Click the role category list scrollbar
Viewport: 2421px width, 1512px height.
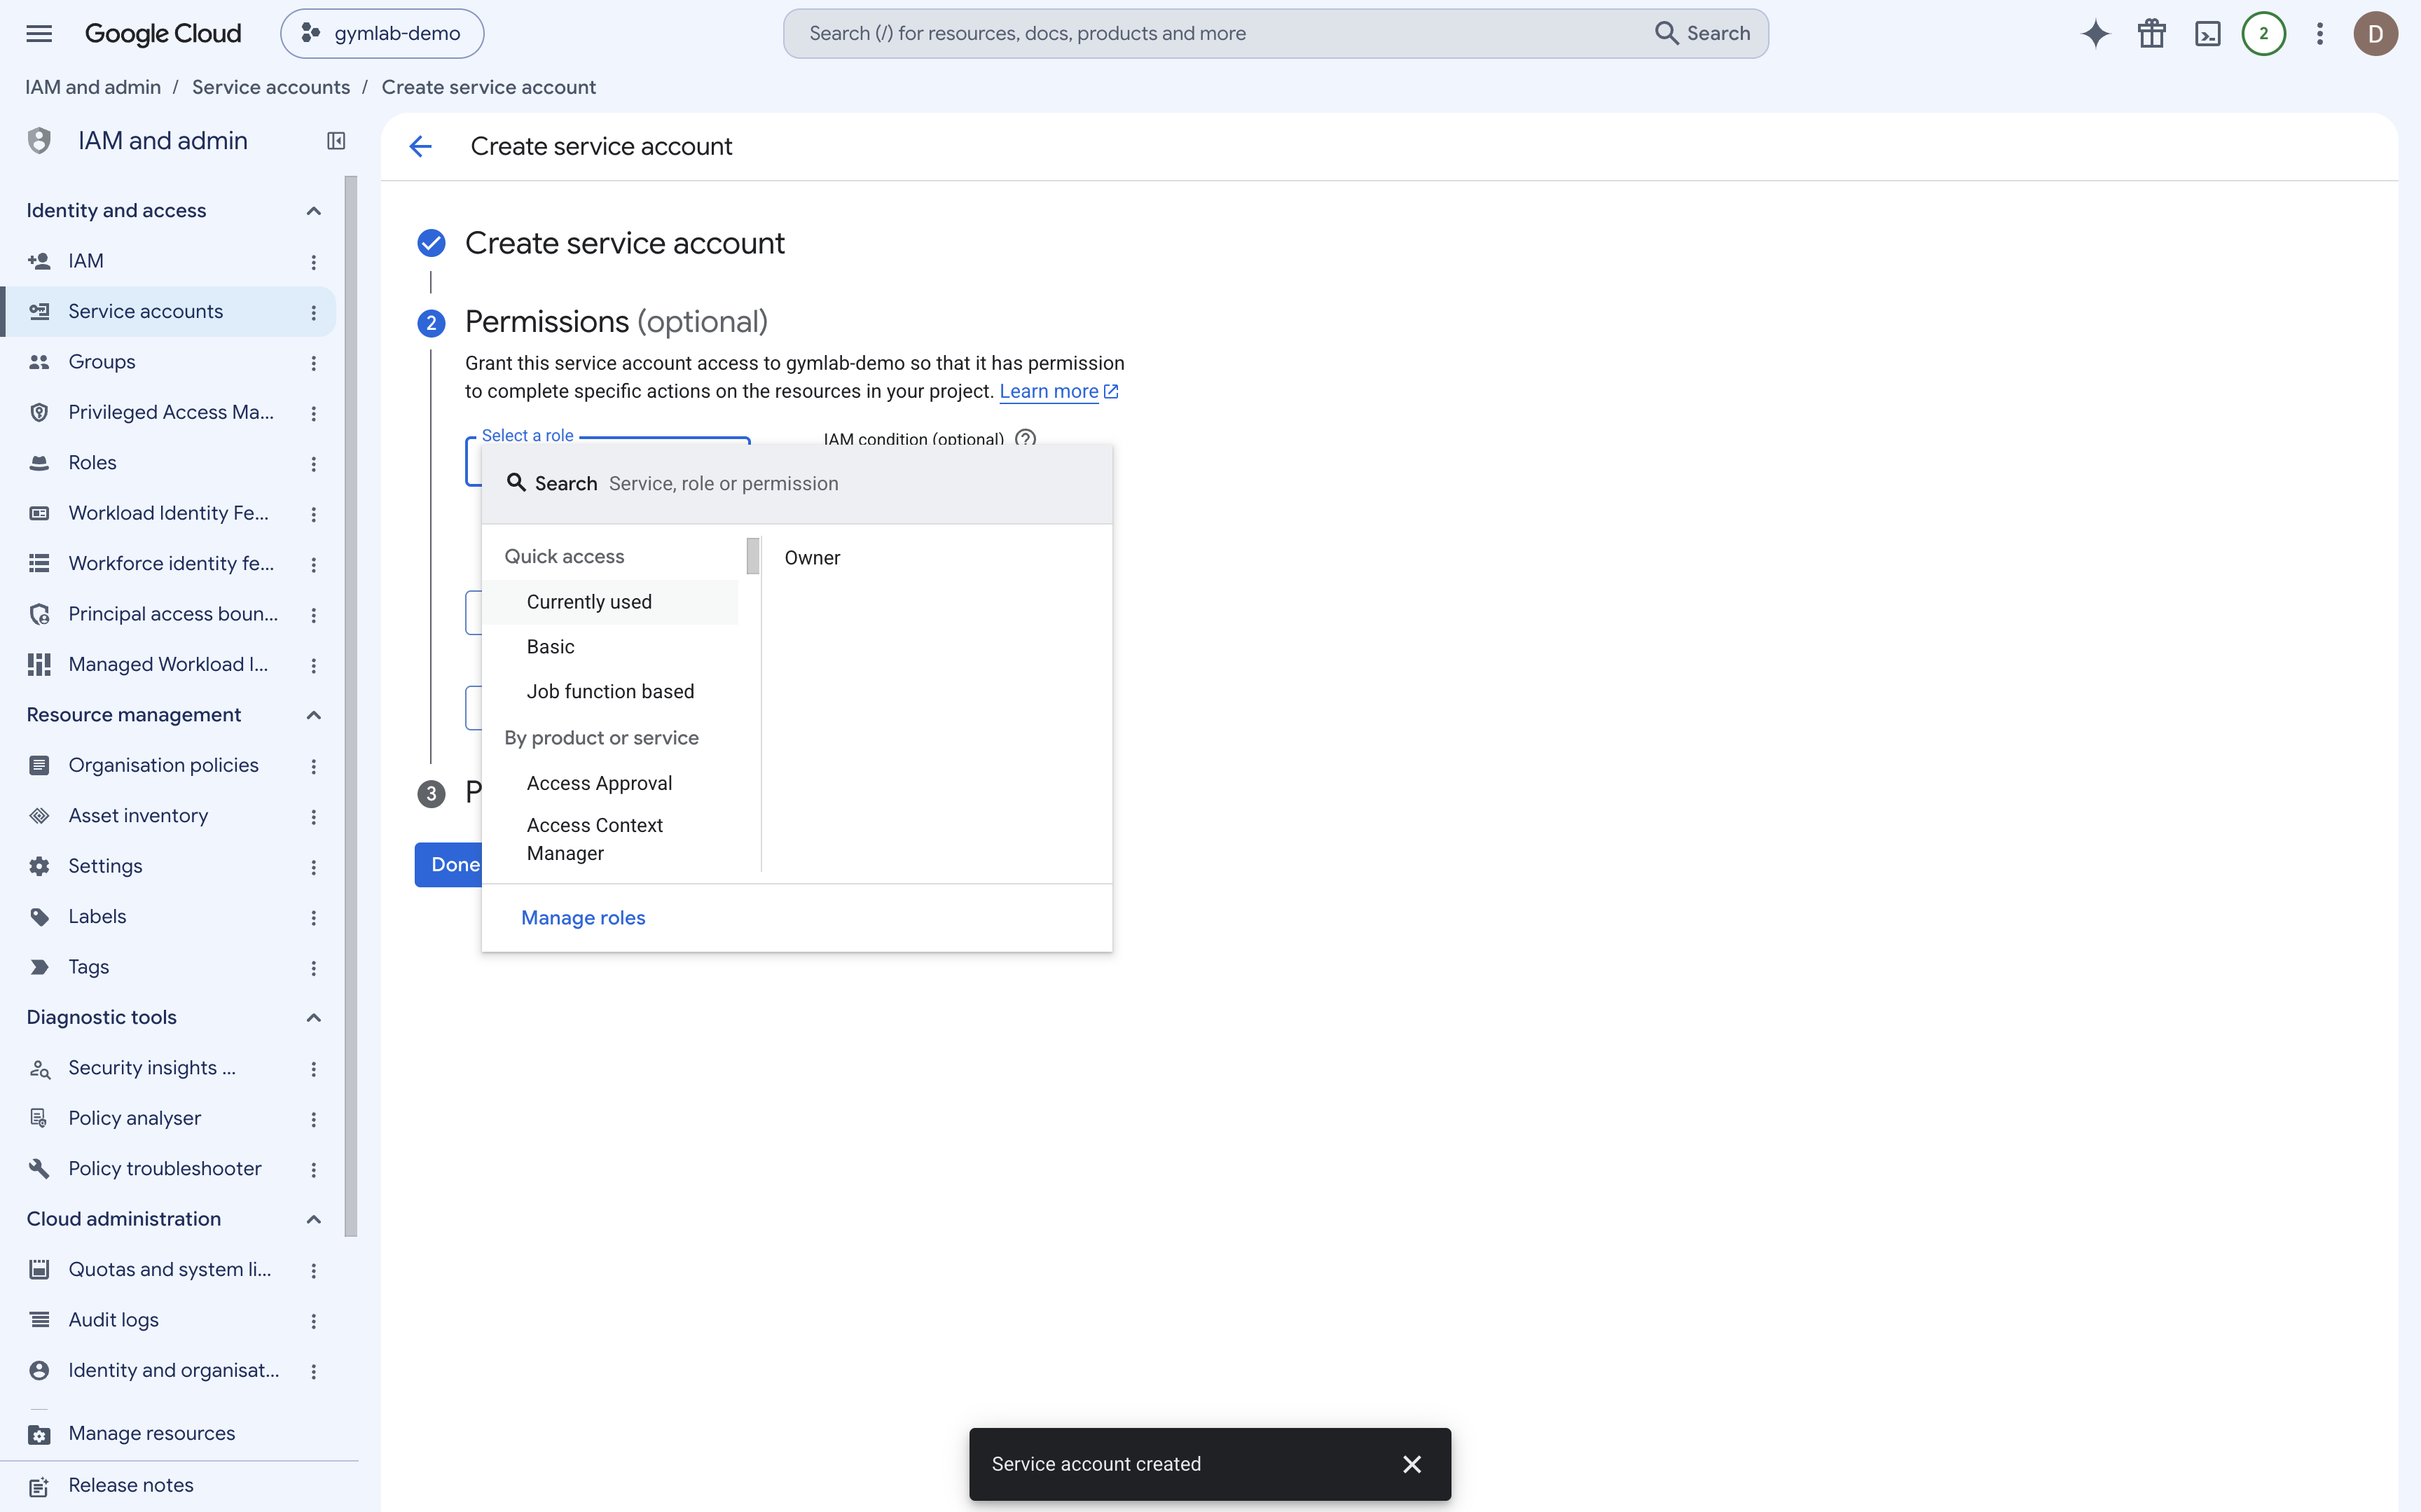pyautogui.click(x=753, y=556)
